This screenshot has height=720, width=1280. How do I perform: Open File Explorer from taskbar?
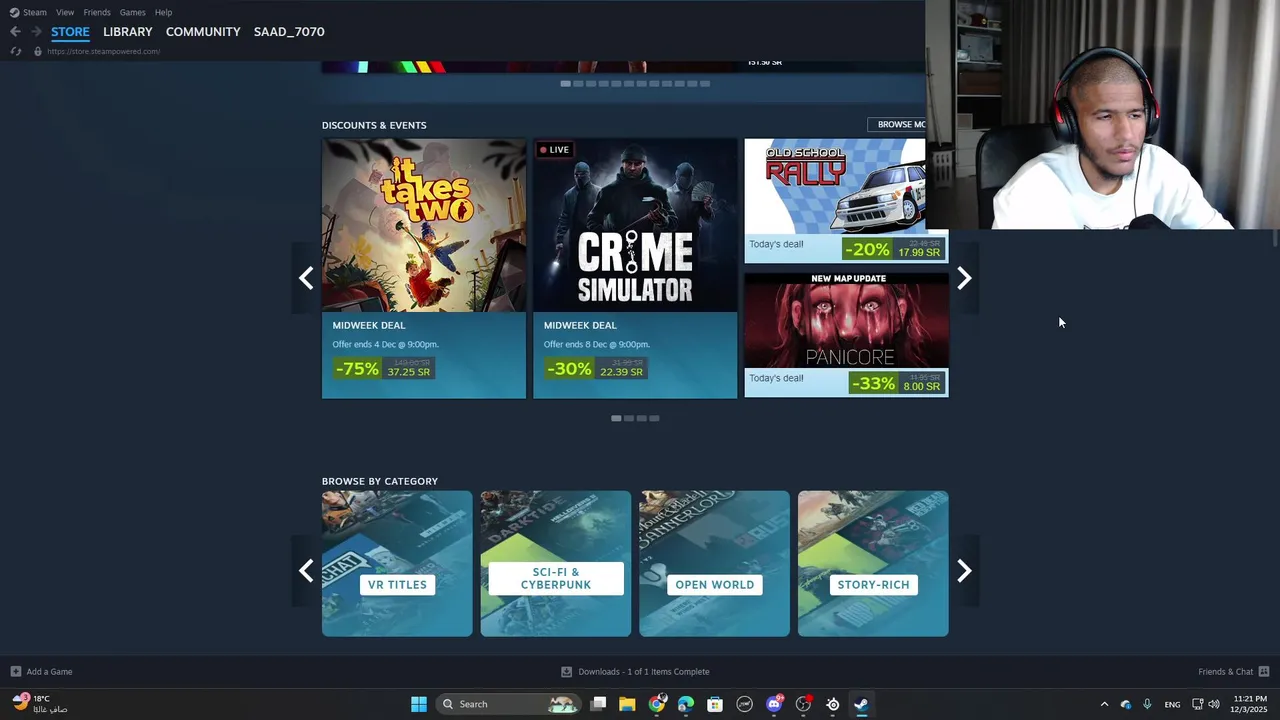point(627,704)
